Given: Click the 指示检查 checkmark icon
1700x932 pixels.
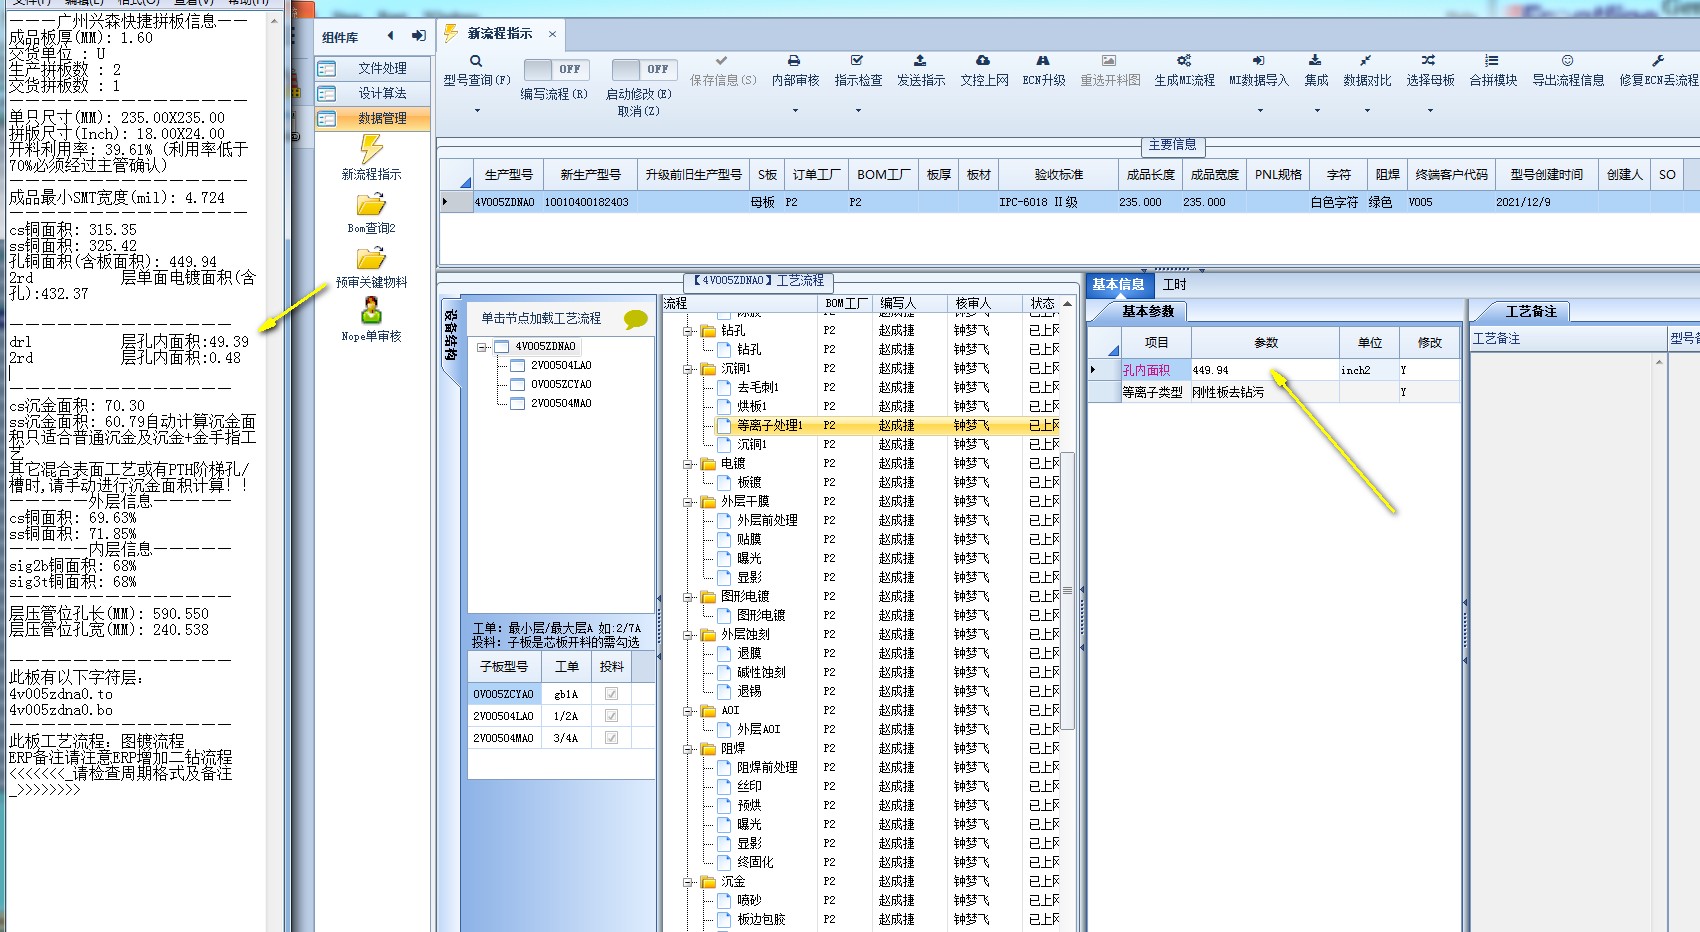Looking at the screenshot, I should coord(857,61).
